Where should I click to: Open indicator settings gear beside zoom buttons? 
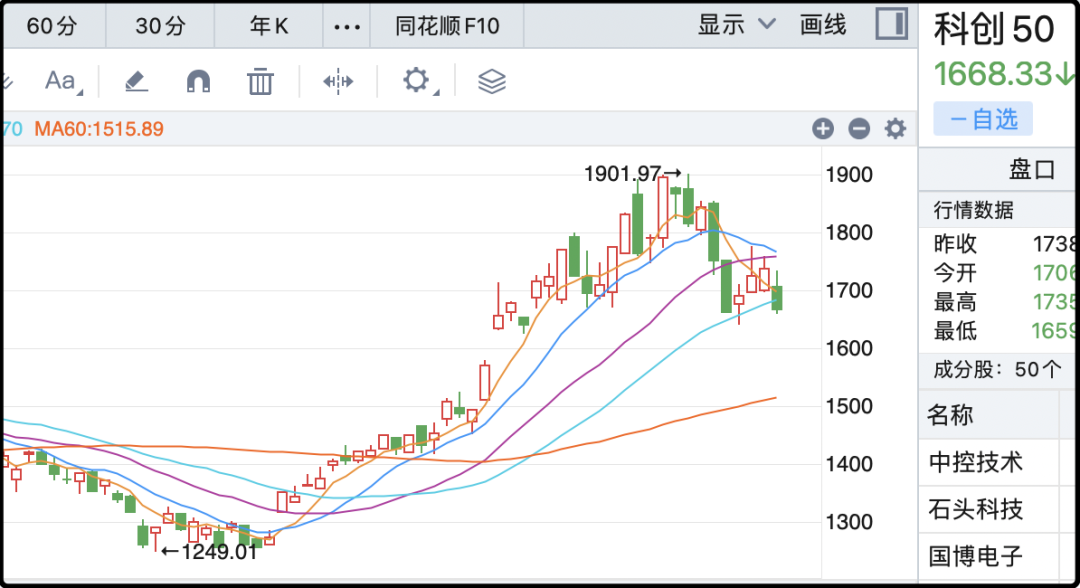tap(895, 128)
